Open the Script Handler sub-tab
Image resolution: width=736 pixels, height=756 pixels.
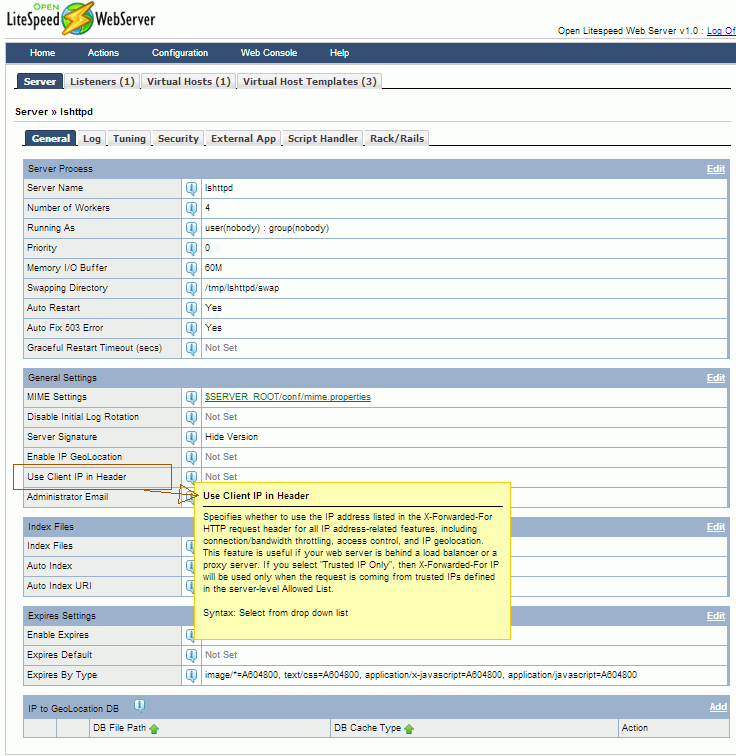click(323, 138)
